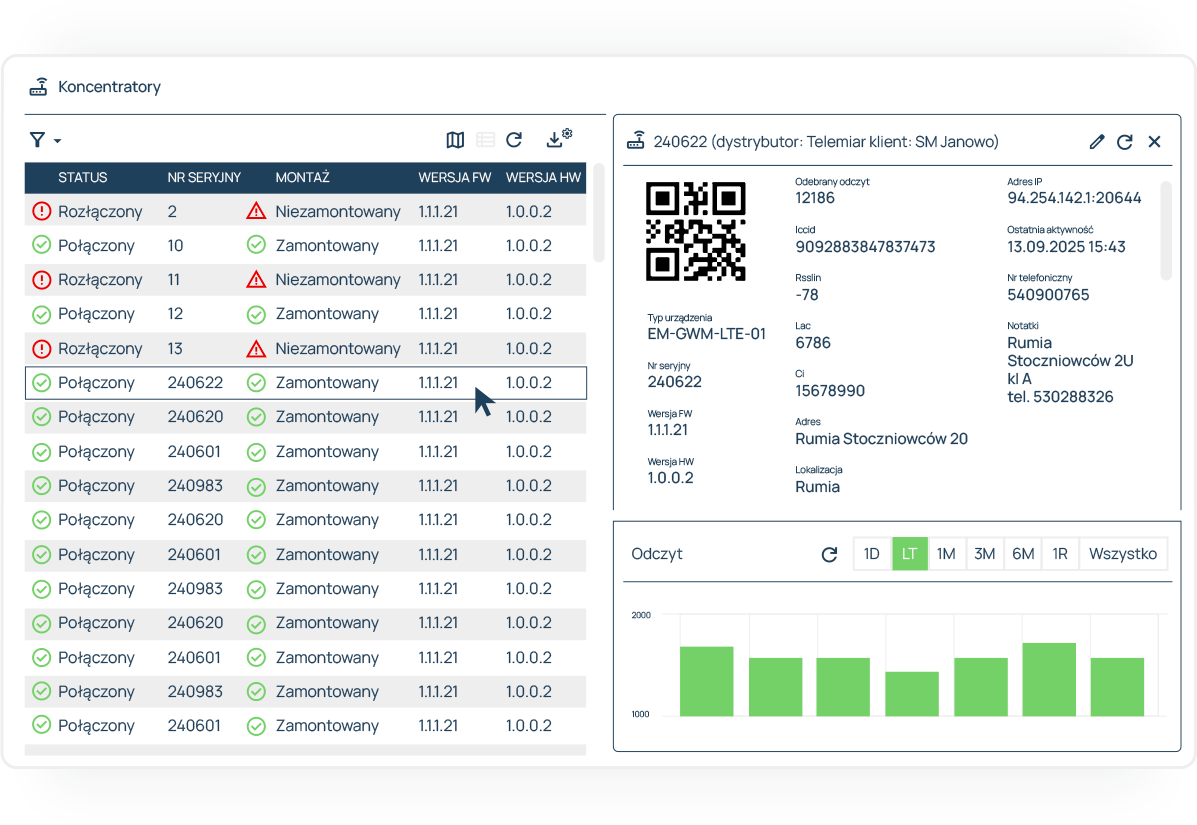Refresh the concentrators list
1197x825 pixels.
(514, 140)
